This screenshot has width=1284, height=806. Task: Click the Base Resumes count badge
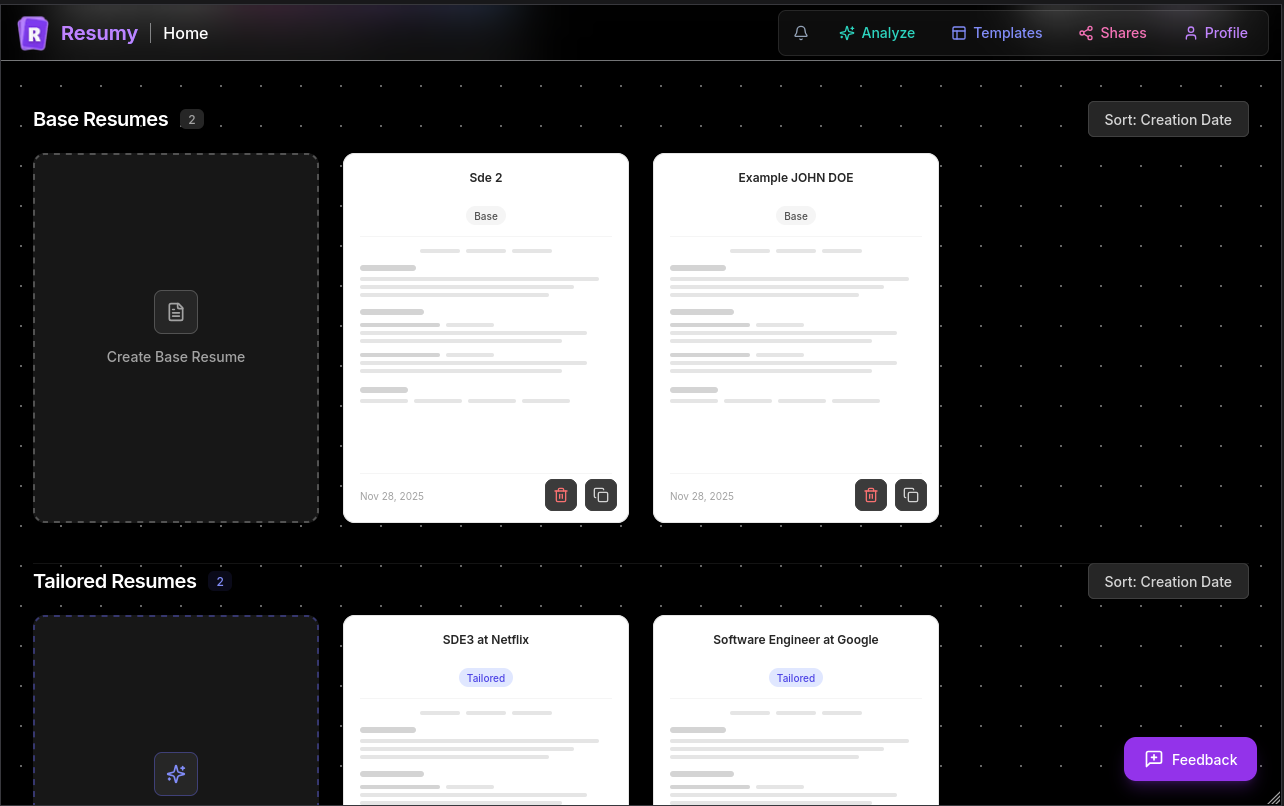pyautogui.click(x=192, y=119)
